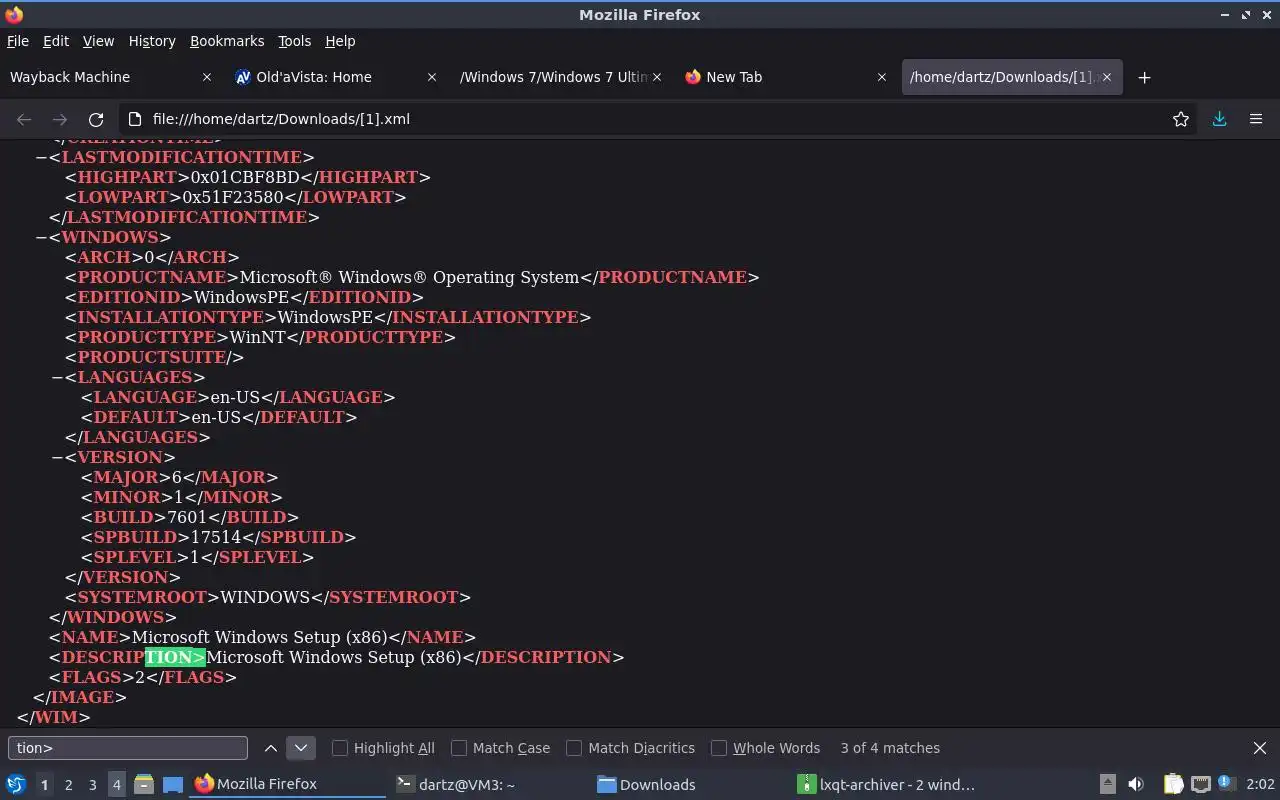Open the Tools menu
The image size is (1280, 800).
pyautogui.click(x=294, y=41)
